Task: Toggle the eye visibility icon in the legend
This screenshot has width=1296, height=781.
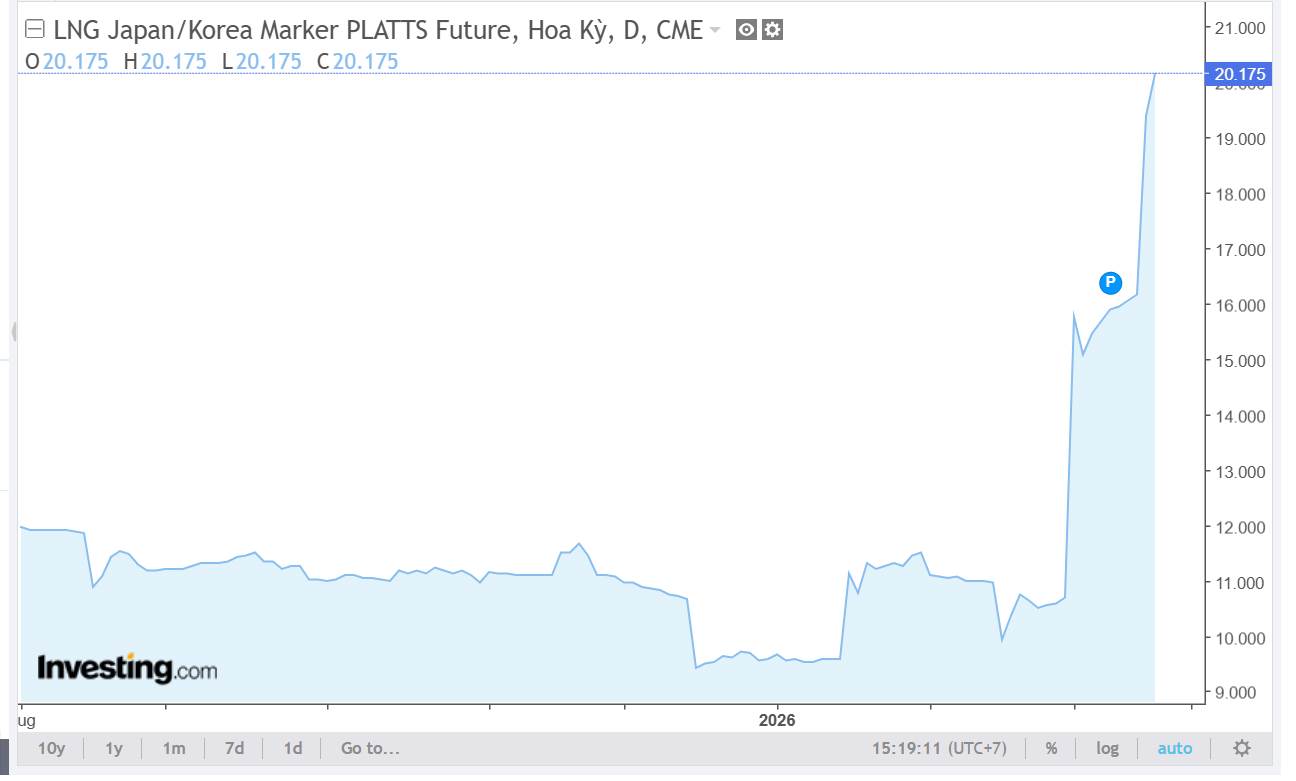Action: [x=746, y=30]
